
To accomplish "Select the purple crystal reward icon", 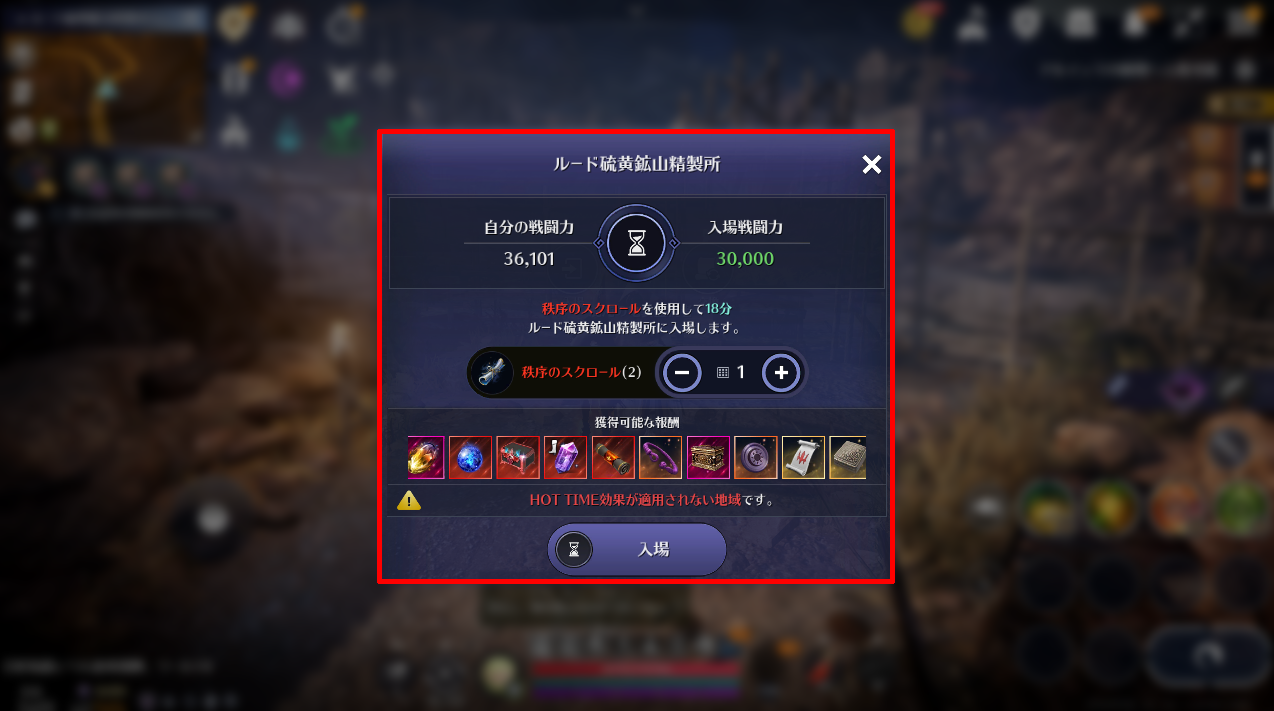I will (565, 457).
